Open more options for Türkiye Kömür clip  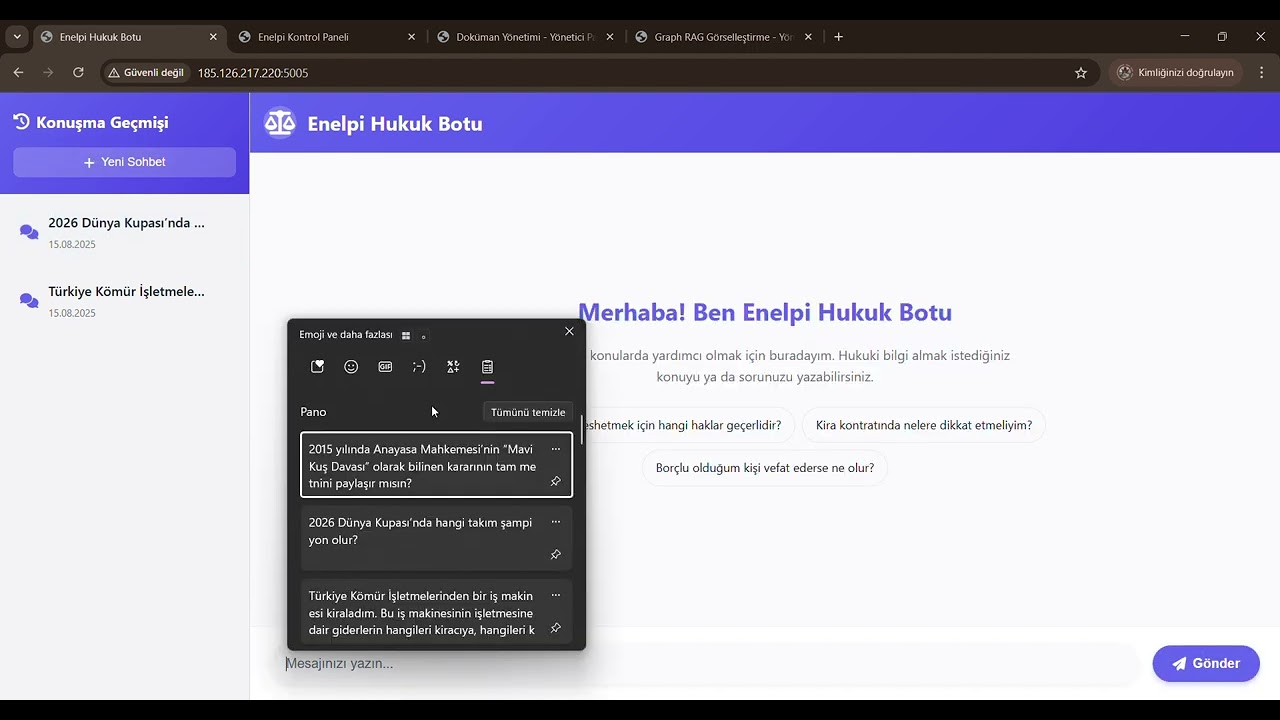point(556,595)
